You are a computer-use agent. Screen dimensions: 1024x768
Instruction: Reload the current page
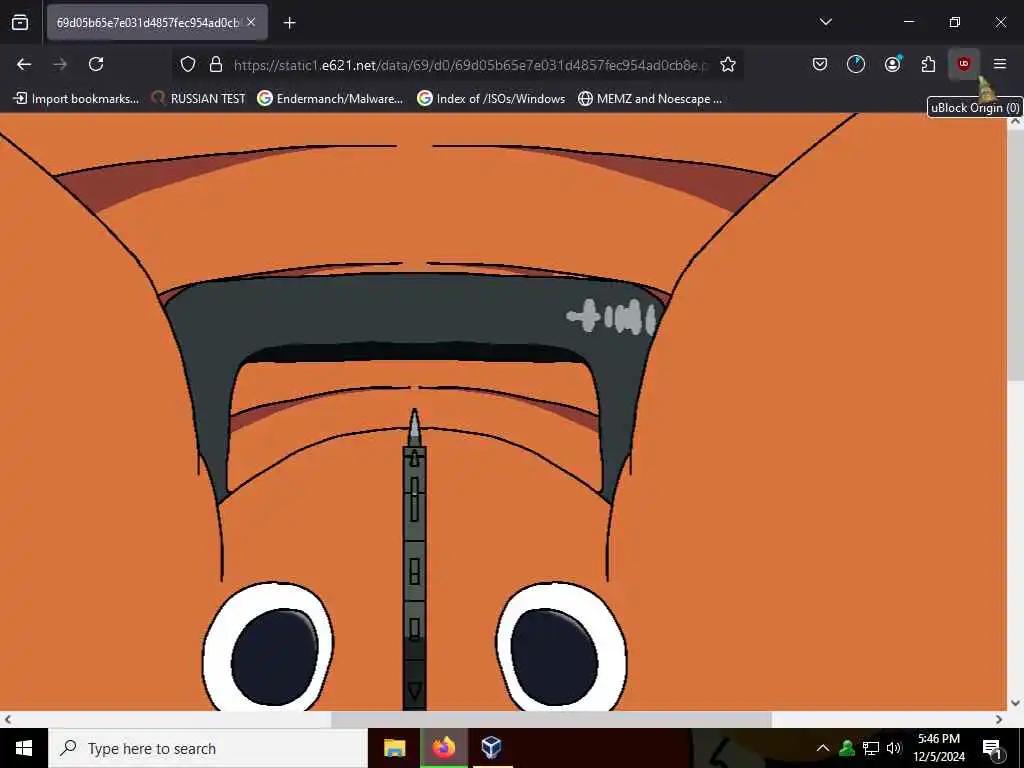point(96,64)
